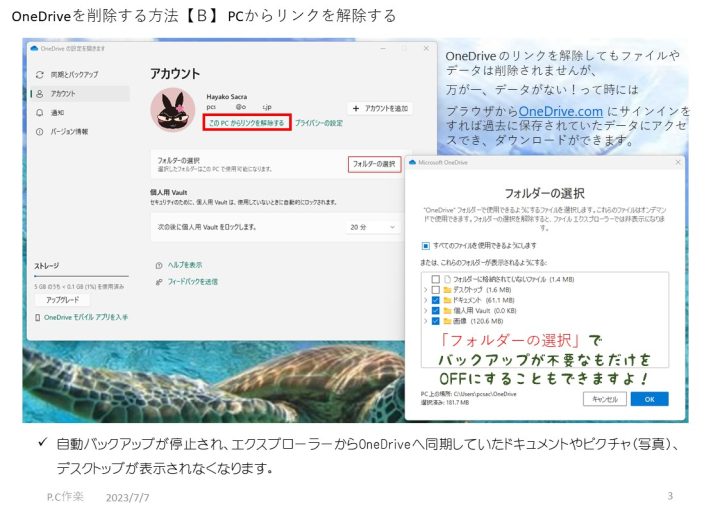This screenshot has width=720, height=509.
Task: Click the feedback icon beside フィードバックを送信
Action: pyautogui.click(x=159, y=282)
